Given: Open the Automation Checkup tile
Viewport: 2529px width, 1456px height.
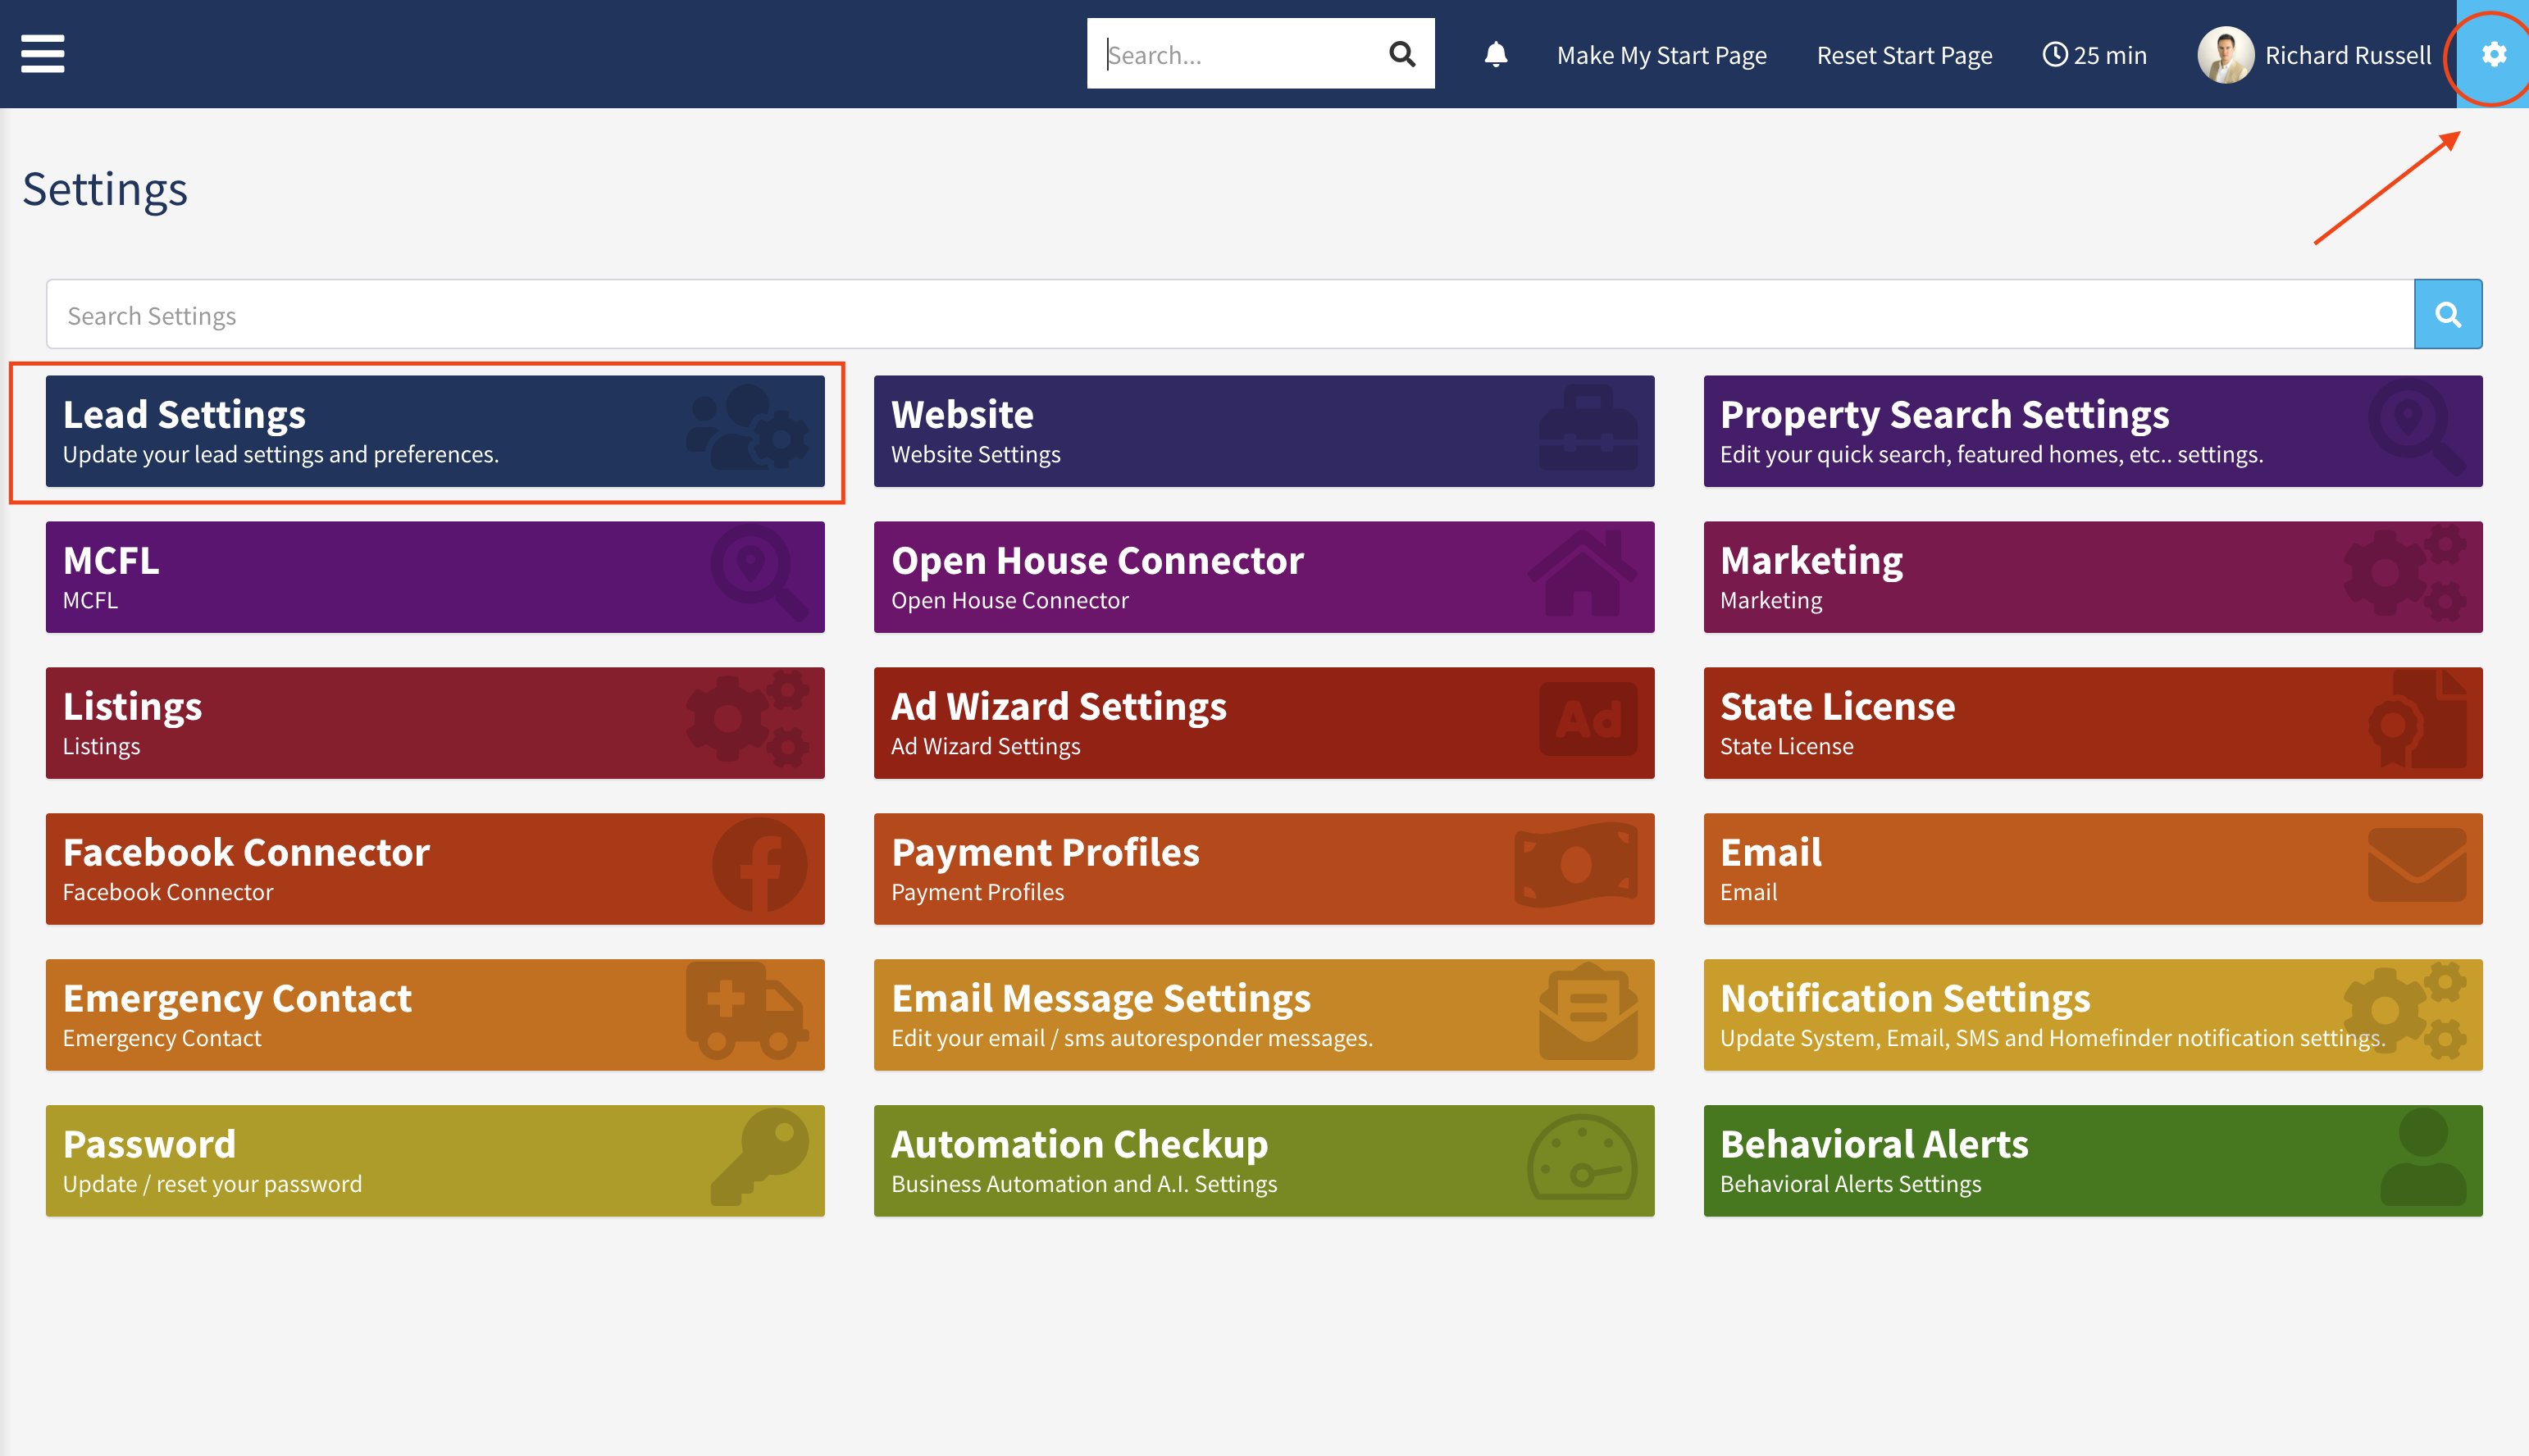Looking at the screenshot, I should click(x=1263, y=1160).
